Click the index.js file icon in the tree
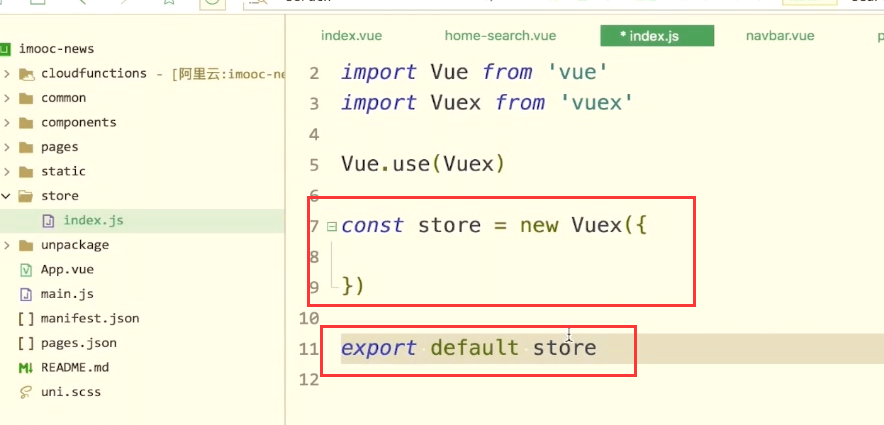 tap(49, 220)
